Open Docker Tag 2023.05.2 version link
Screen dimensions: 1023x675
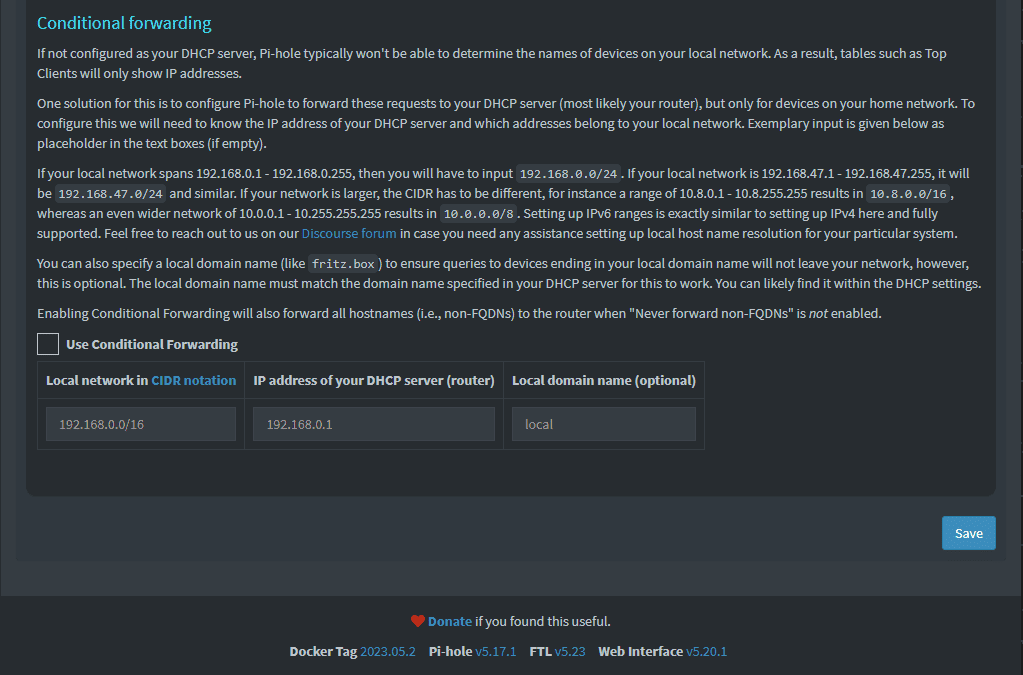[387, 651]
